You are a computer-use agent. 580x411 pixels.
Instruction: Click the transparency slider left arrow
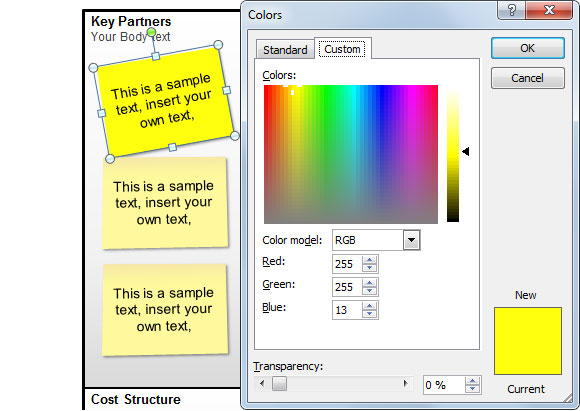262,383
